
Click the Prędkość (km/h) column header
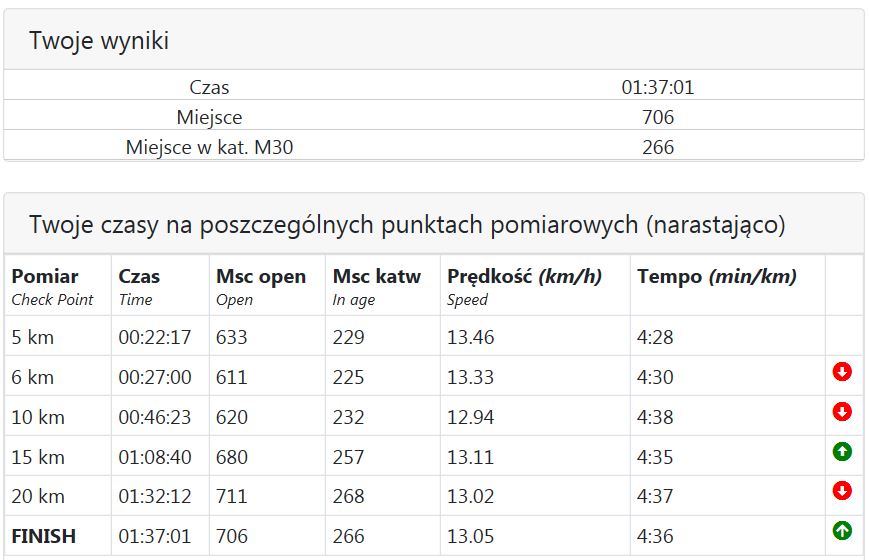click(x=524, y=277)
